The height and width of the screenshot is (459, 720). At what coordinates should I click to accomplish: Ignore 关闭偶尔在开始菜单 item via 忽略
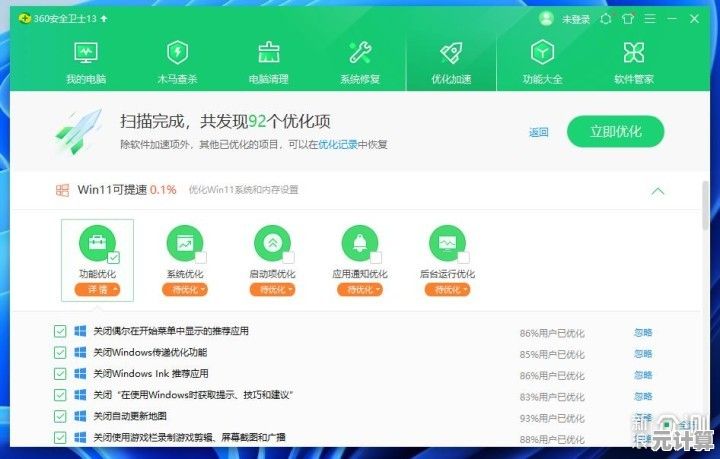coord(643,332)
